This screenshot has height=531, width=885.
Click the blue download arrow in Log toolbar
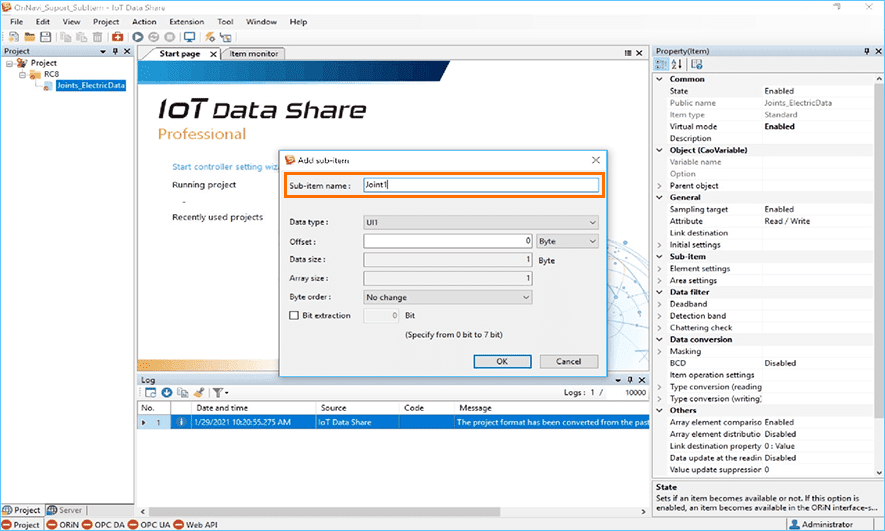(x=167, y=392)
